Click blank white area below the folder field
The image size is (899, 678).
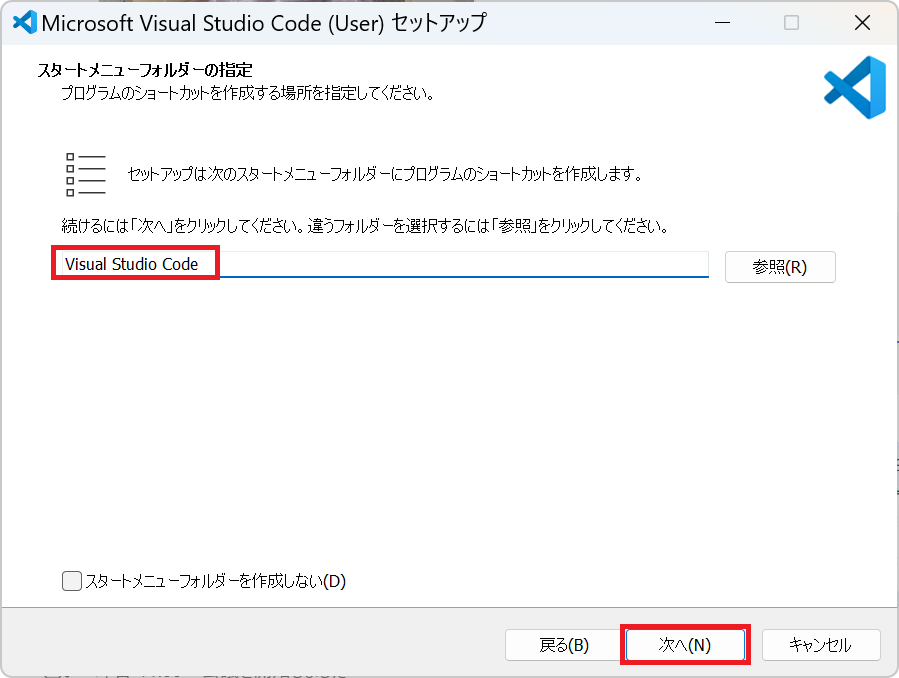click(450, 420)
